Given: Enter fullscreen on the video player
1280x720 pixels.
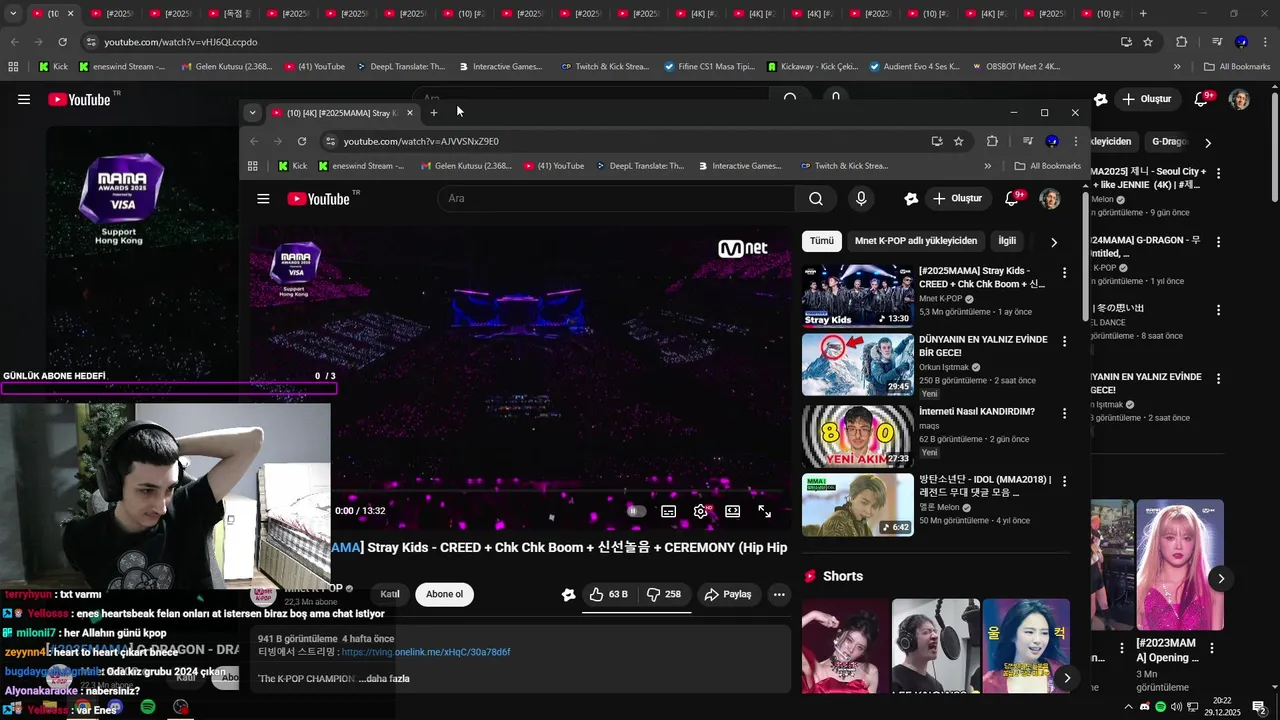Looking at the screenshot, I should coord(764,511).
